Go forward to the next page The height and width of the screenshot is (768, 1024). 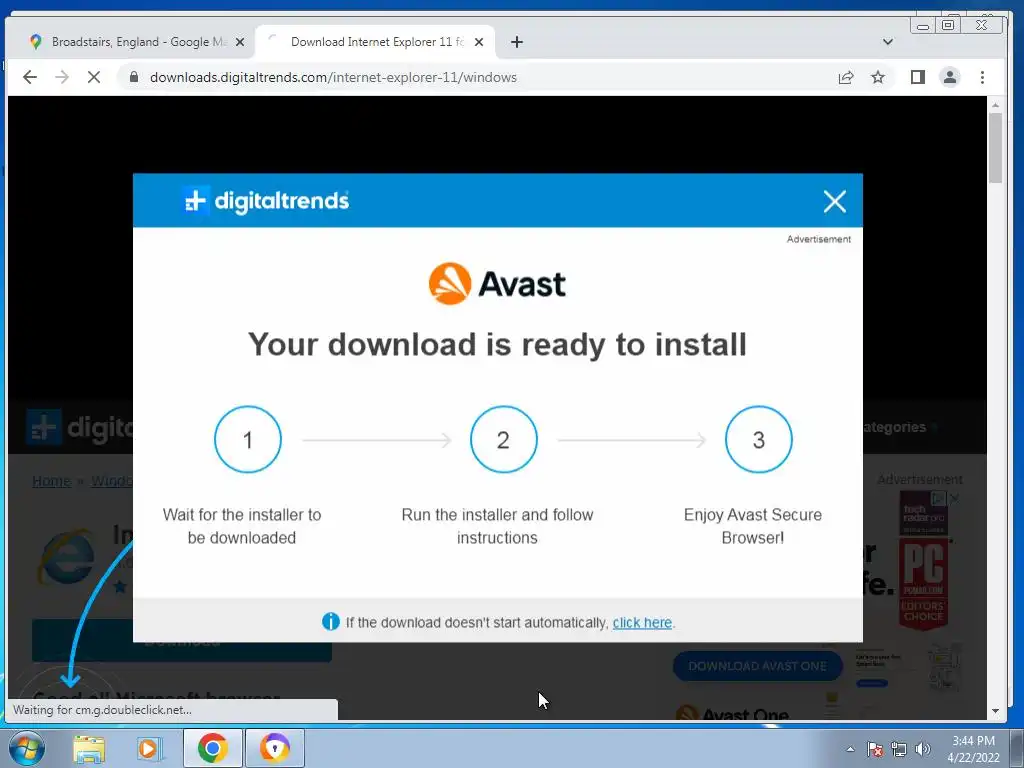click(62, 77)
